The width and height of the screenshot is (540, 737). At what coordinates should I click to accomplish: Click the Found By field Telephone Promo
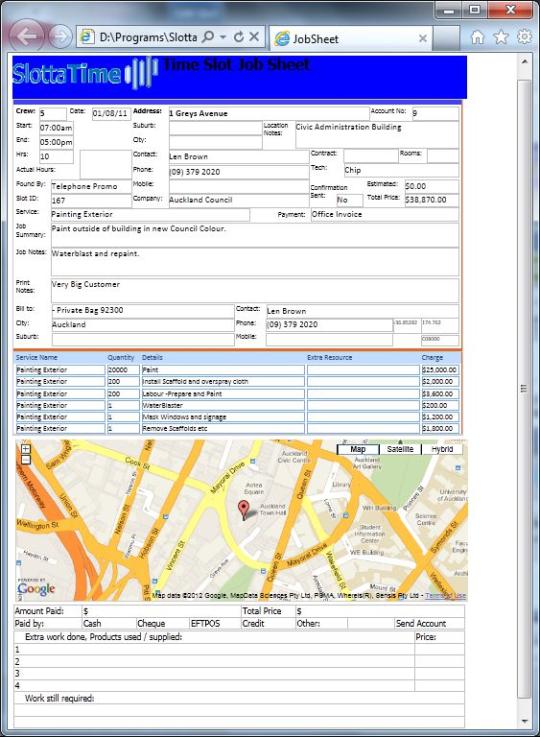[x=91, y=187]
